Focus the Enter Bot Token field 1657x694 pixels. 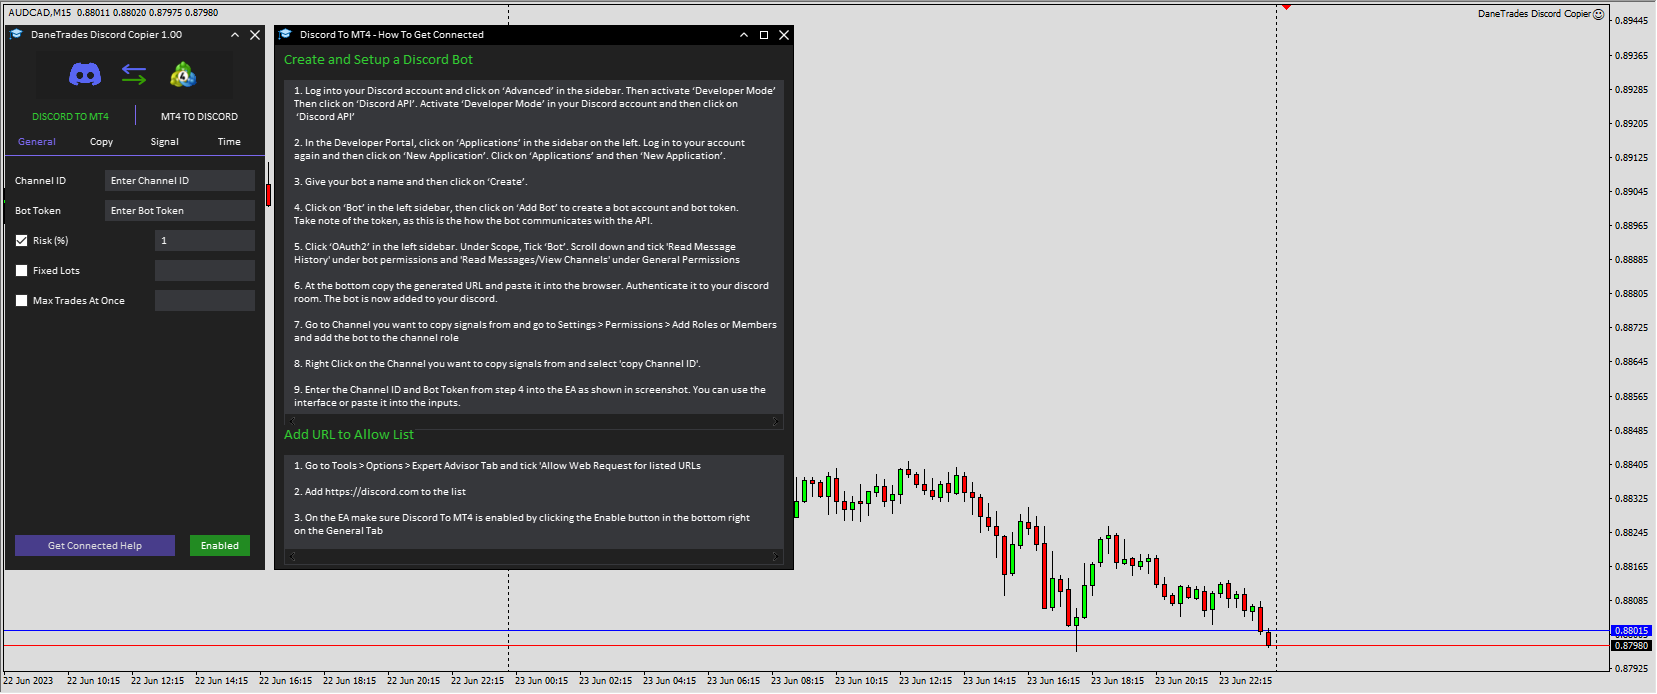point(180,210)
